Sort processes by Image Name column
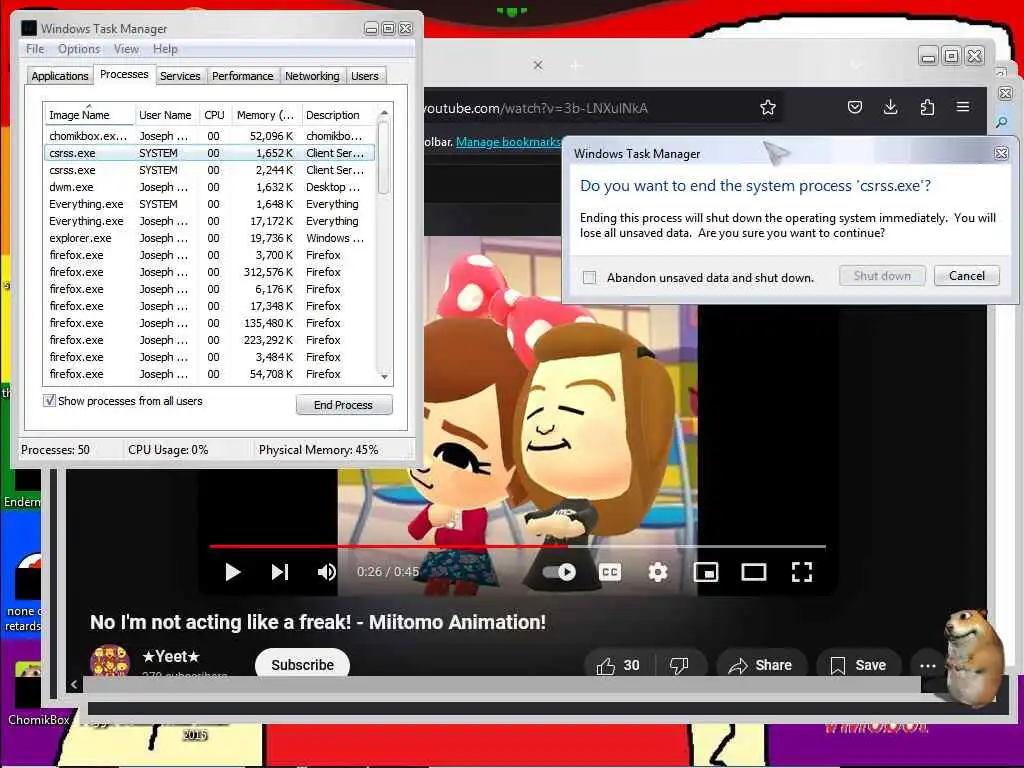The height and width of the screenshot is (768, 1024). click(x=88, y=115)
